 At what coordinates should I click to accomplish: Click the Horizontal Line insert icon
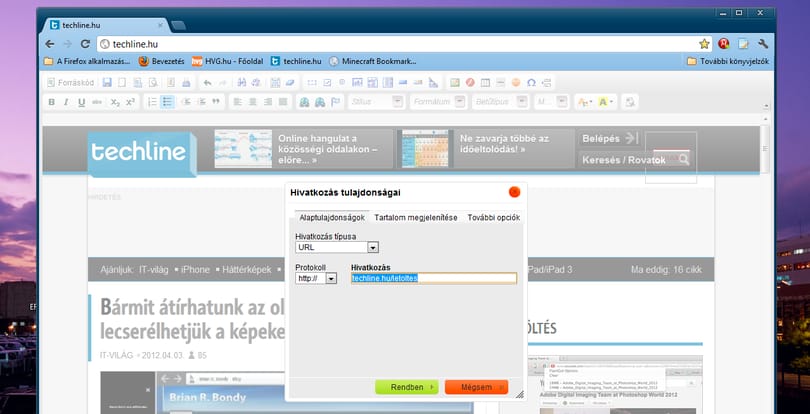[500, 83]
